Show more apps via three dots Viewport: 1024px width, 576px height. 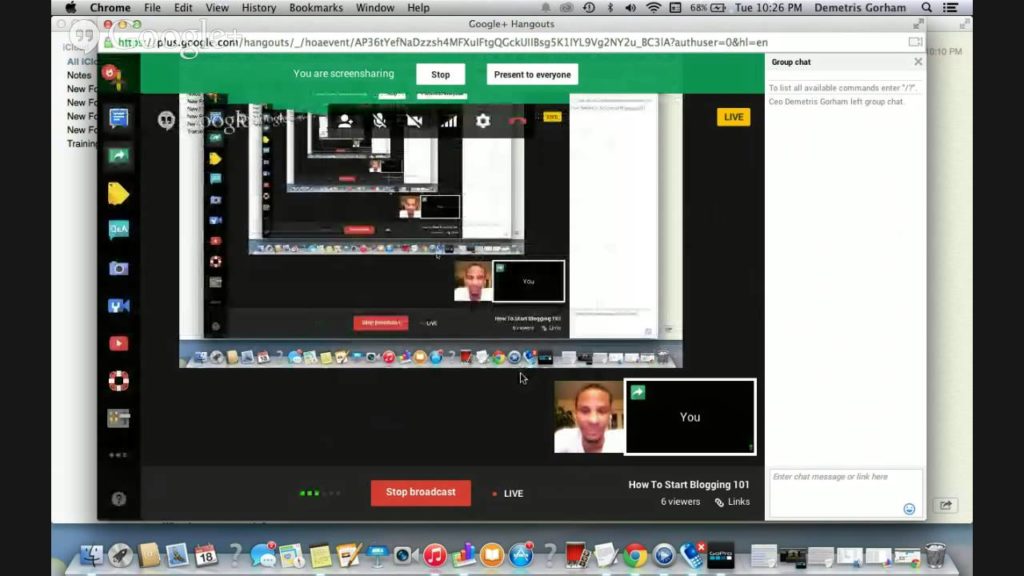point(118,455)
